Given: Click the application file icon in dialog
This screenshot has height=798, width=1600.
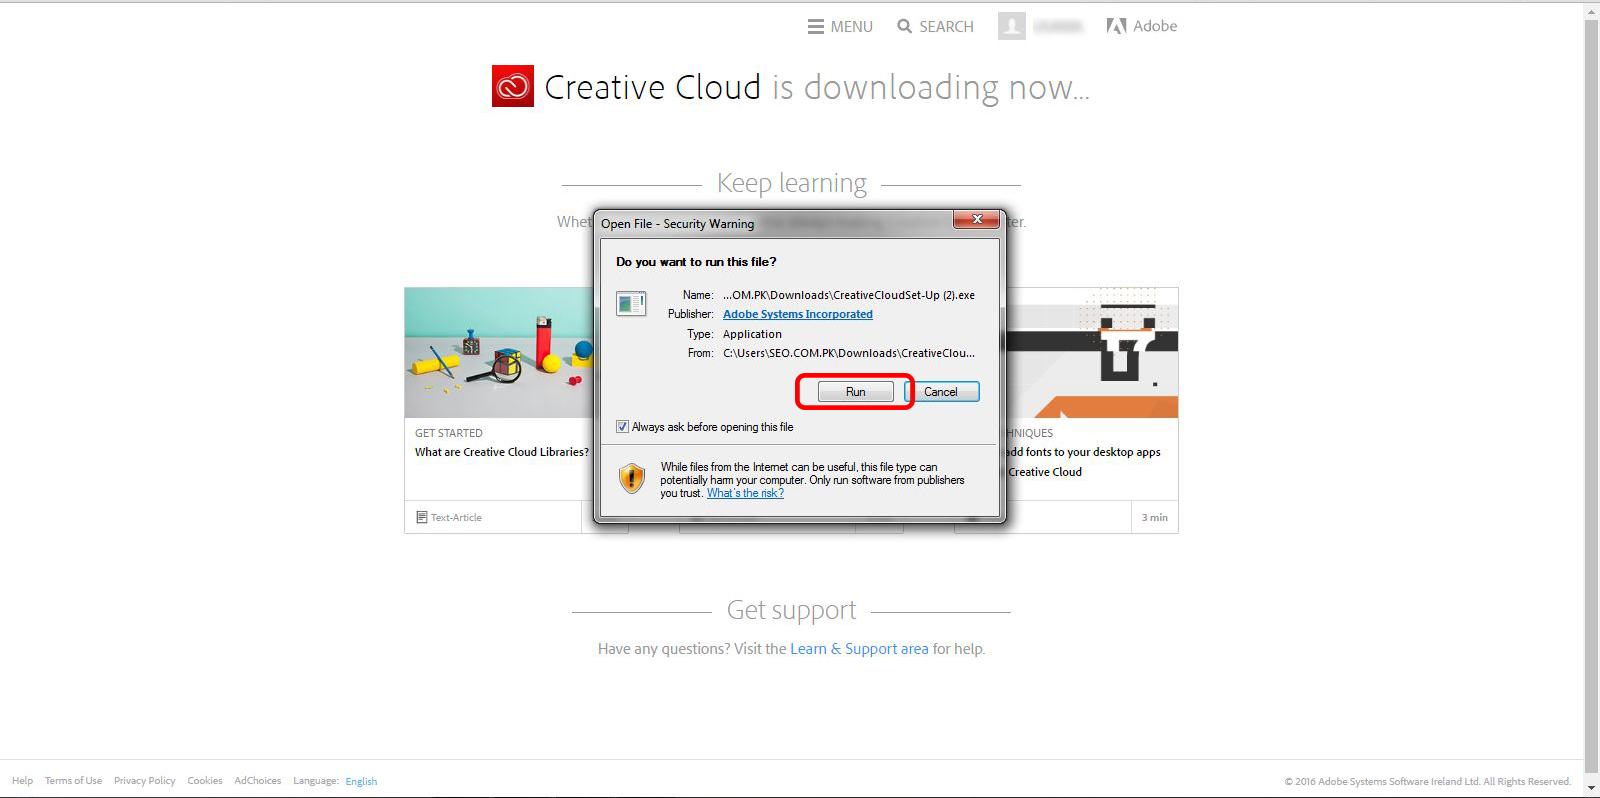Looking at the screenshot, I should pos(631,303).
